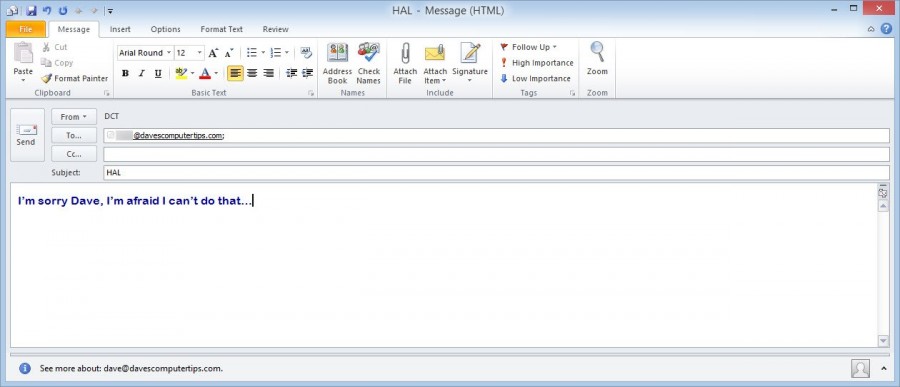This screenshot has height=387, width=900.
Task: Mark the message as High Importance
Action: point(537,63)
